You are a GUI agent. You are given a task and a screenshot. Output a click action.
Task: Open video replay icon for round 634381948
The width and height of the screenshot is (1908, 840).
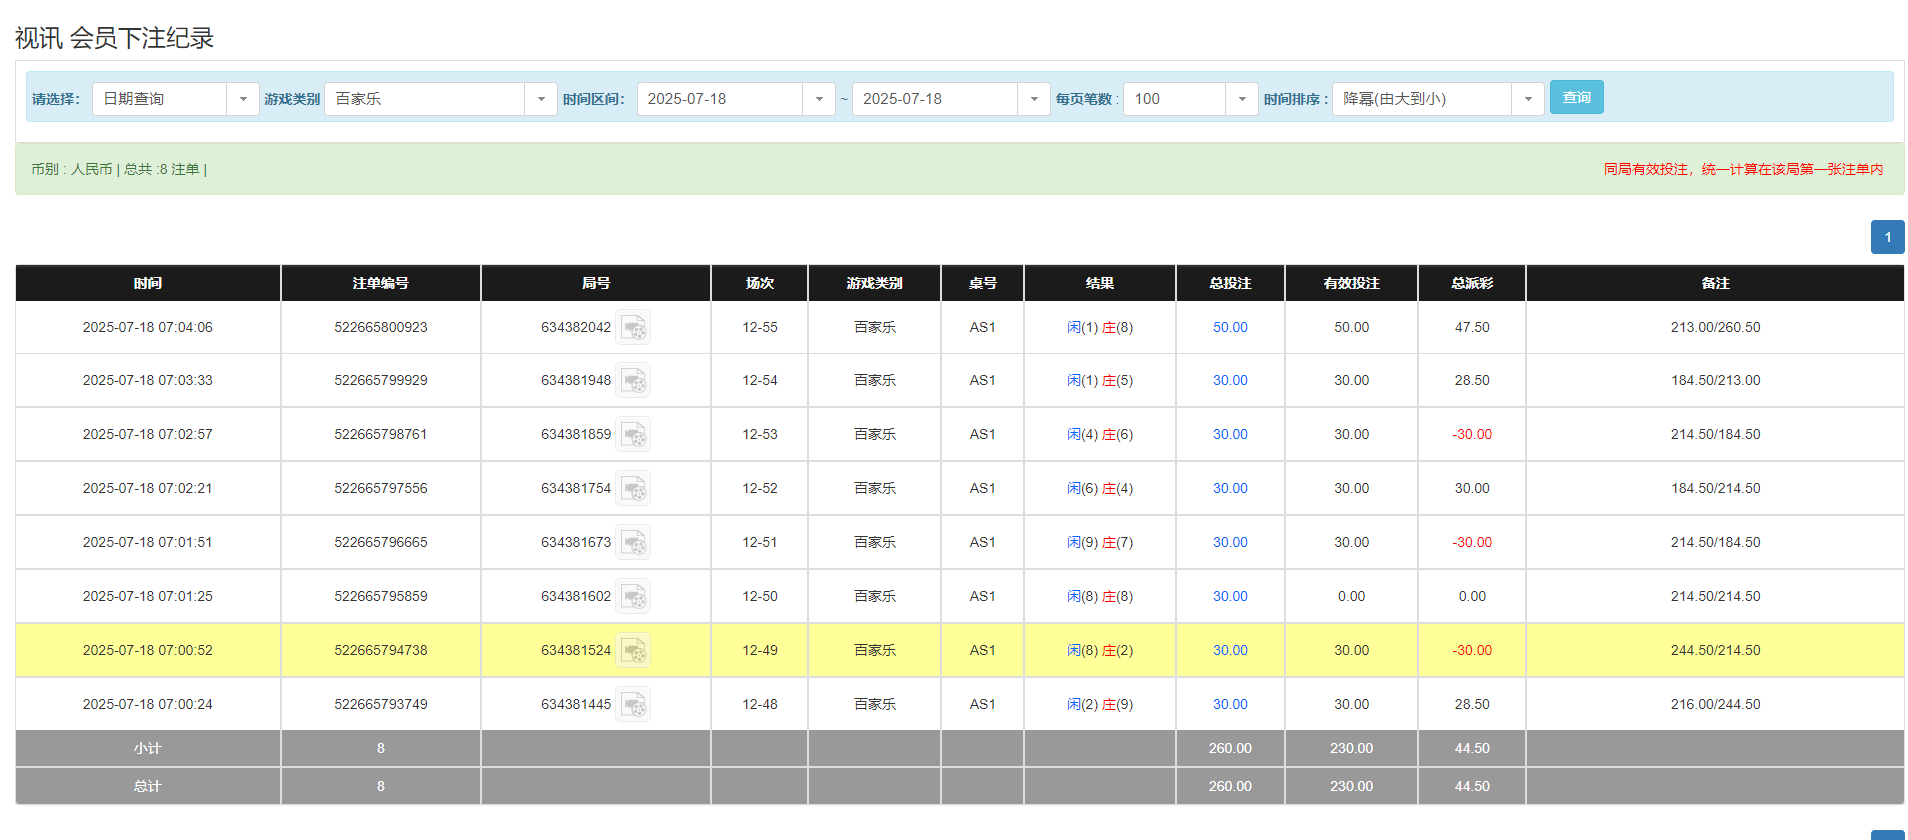[633, 381]
